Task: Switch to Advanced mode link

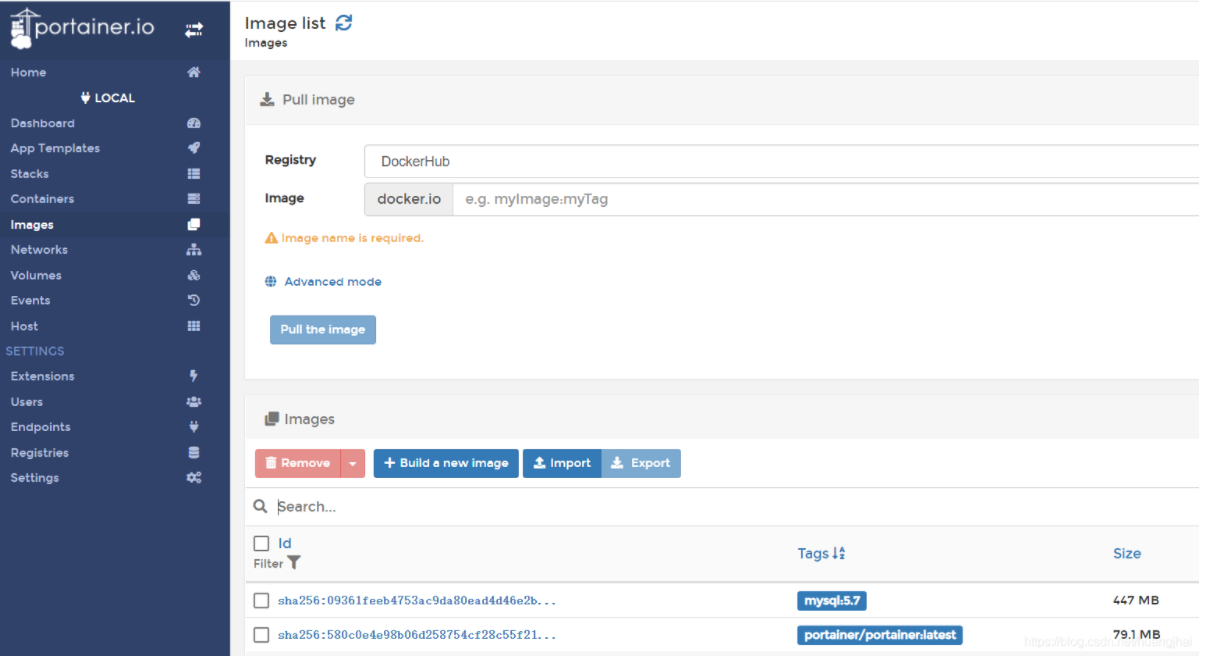Action: coord(333,282)
